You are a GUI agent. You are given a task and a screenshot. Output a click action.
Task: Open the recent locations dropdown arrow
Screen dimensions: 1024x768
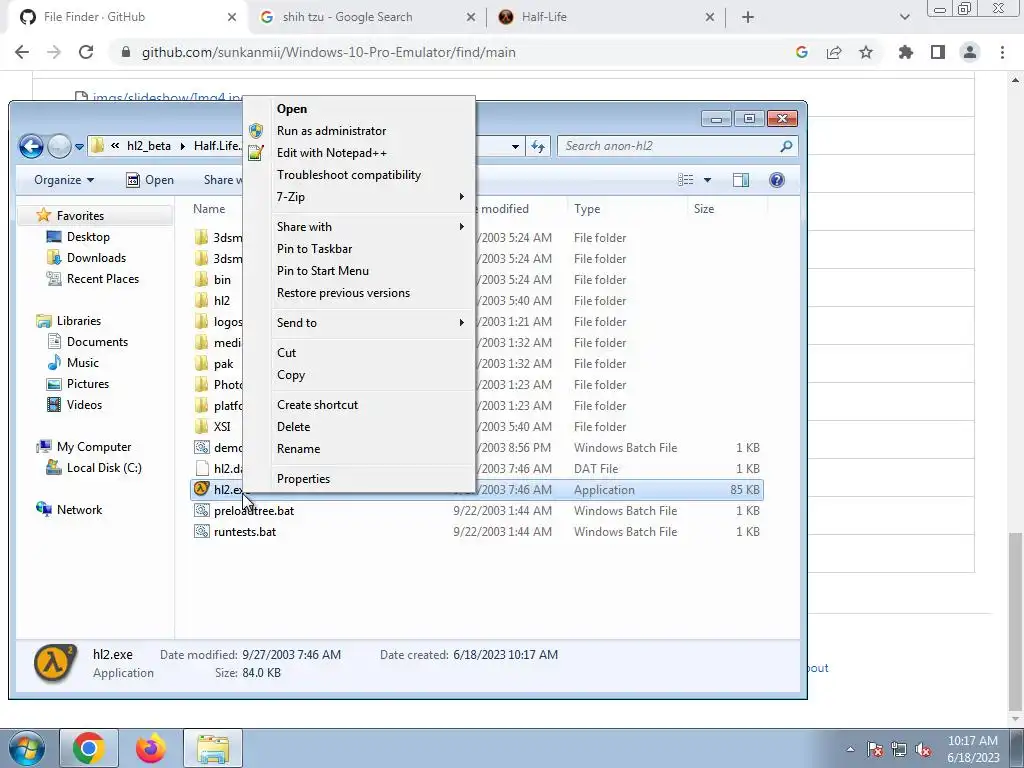[79, 147]
